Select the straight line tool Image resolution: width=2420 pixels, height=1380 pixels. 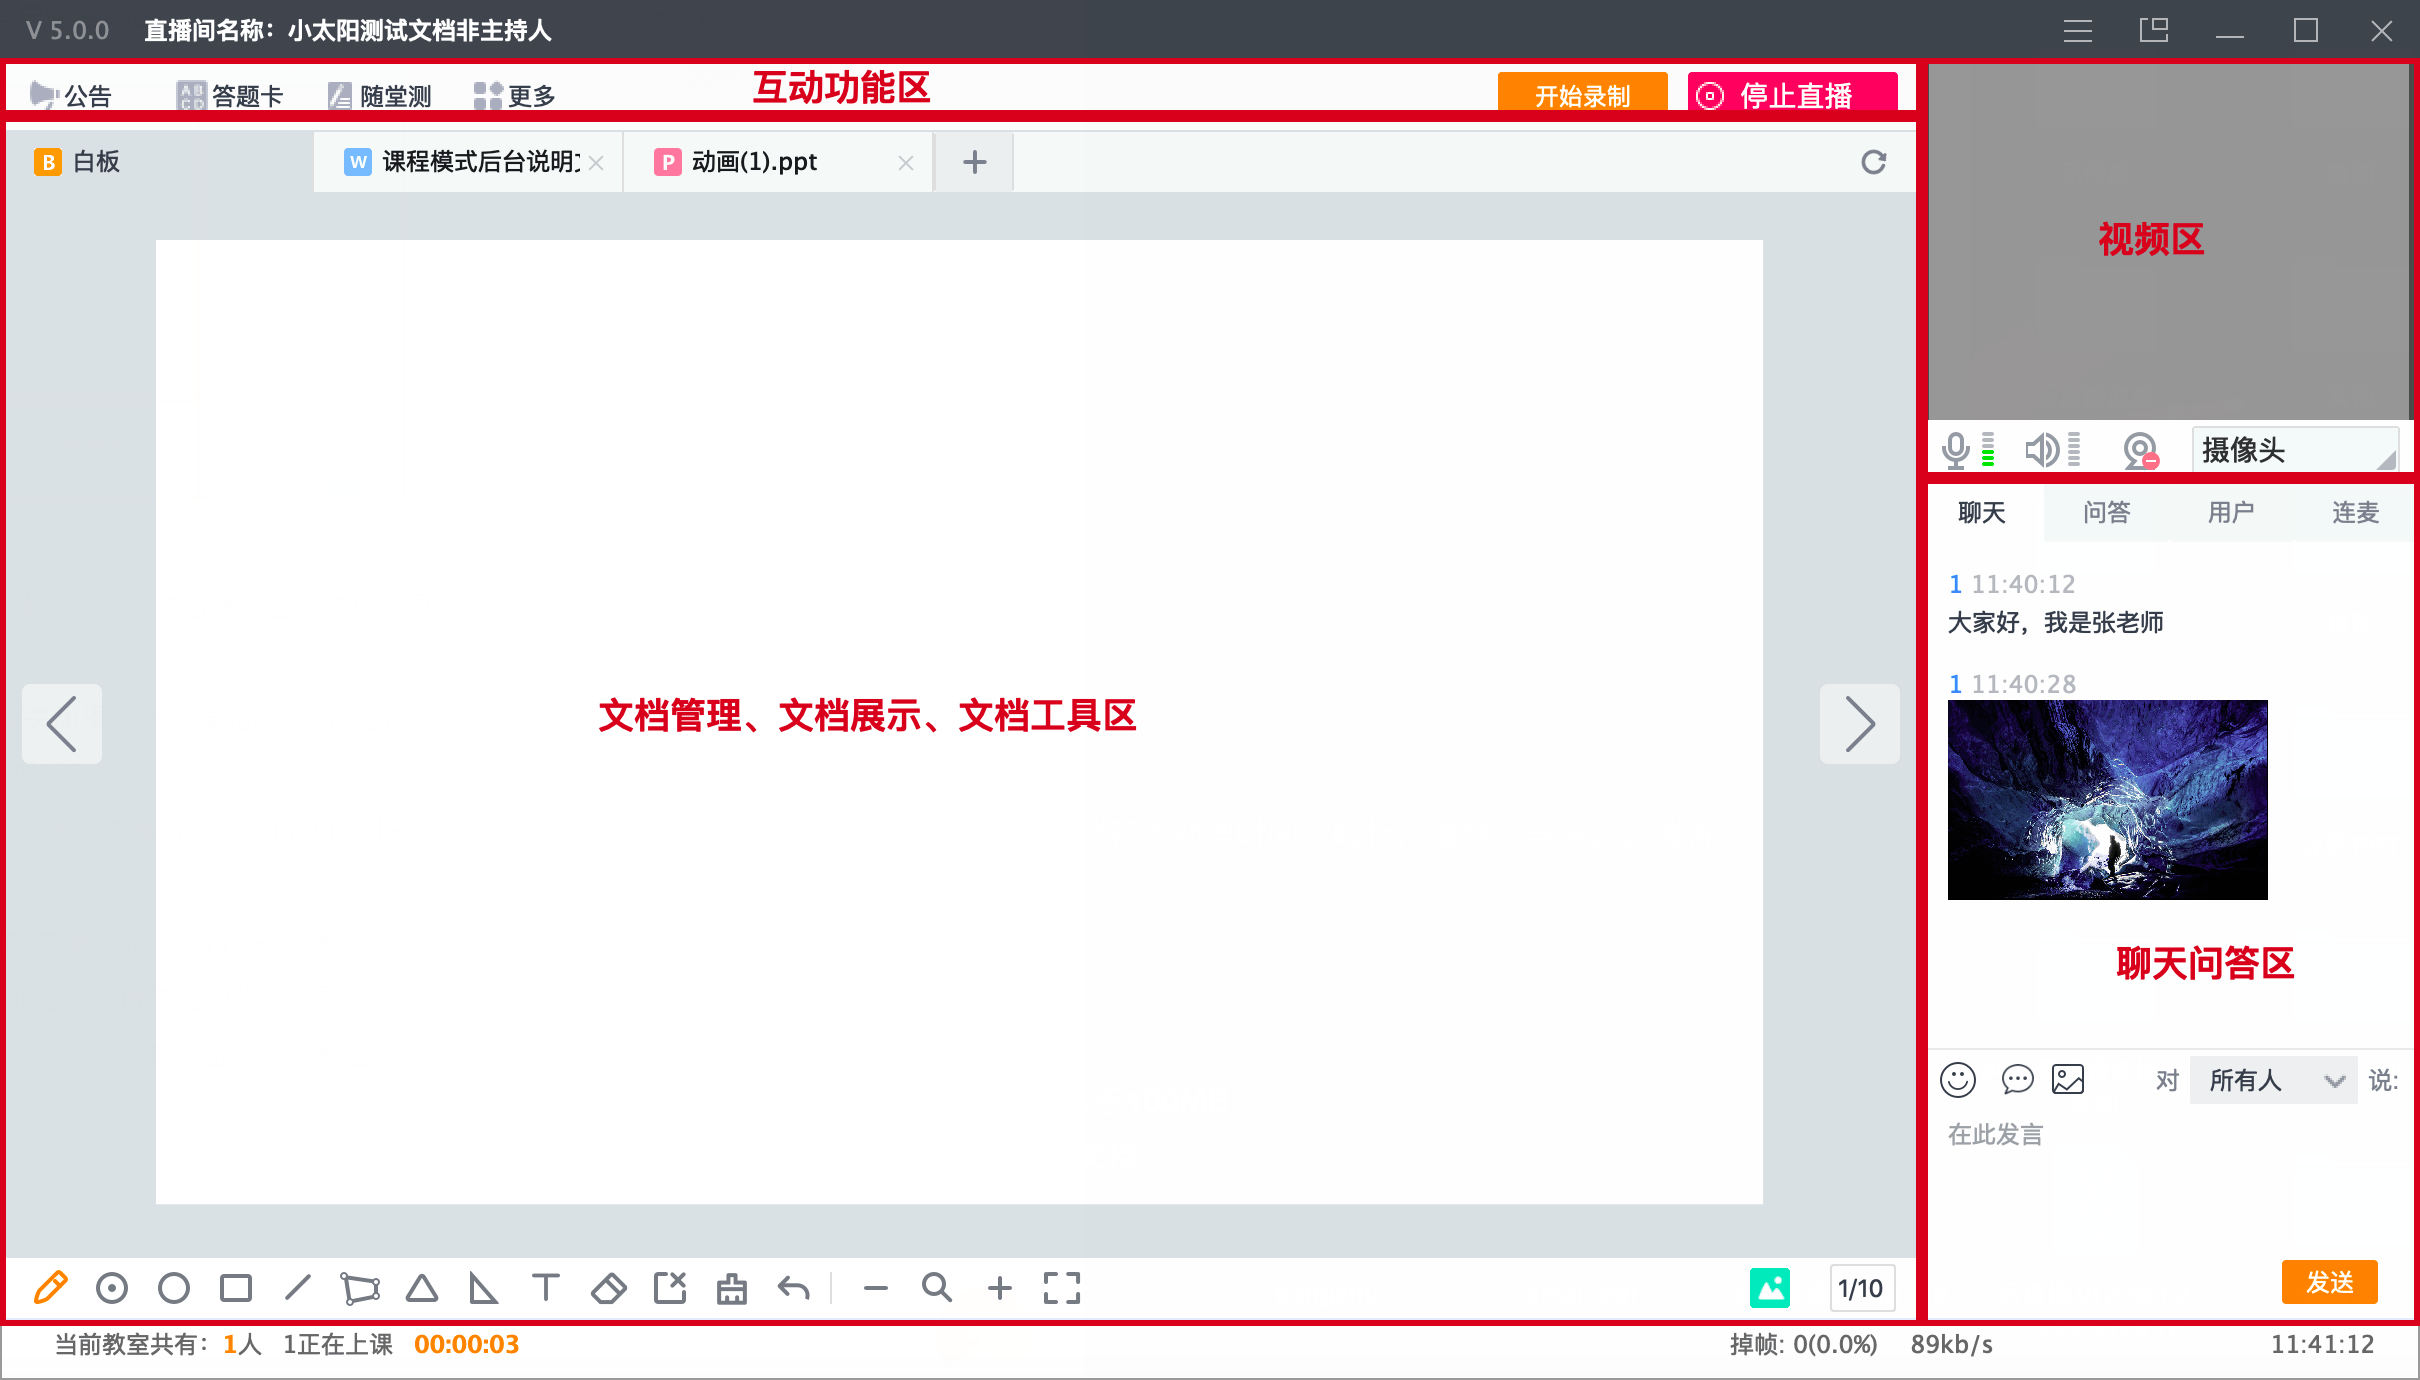click(298, 1287)
